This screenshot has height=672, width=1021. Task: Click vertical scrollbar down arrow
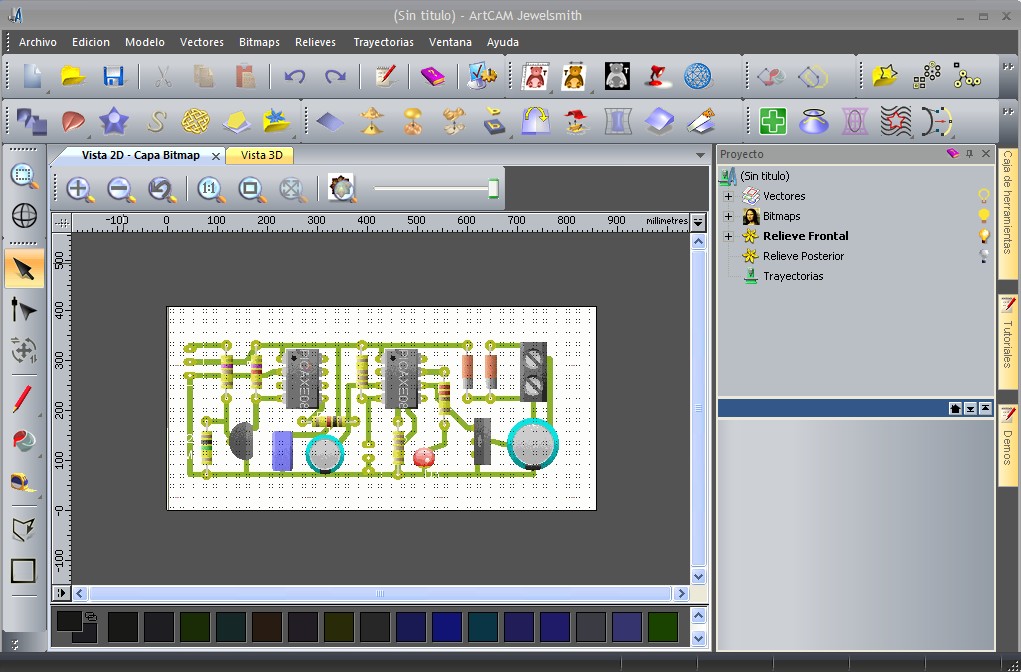coord(698,576)
